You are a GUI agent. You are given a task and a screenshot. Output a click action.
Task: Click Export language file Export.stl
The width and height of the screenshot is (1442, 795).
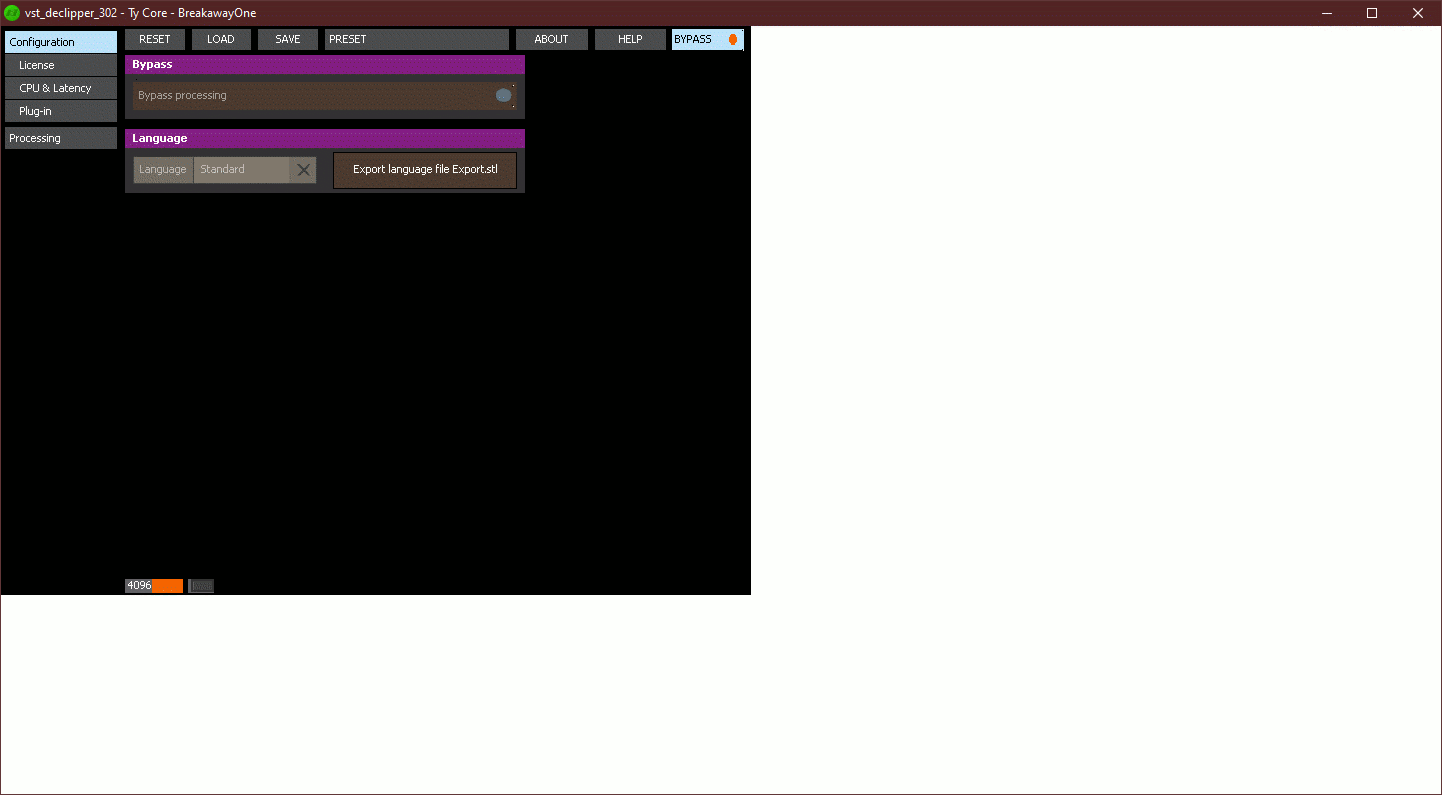click(x=425, y=170)
